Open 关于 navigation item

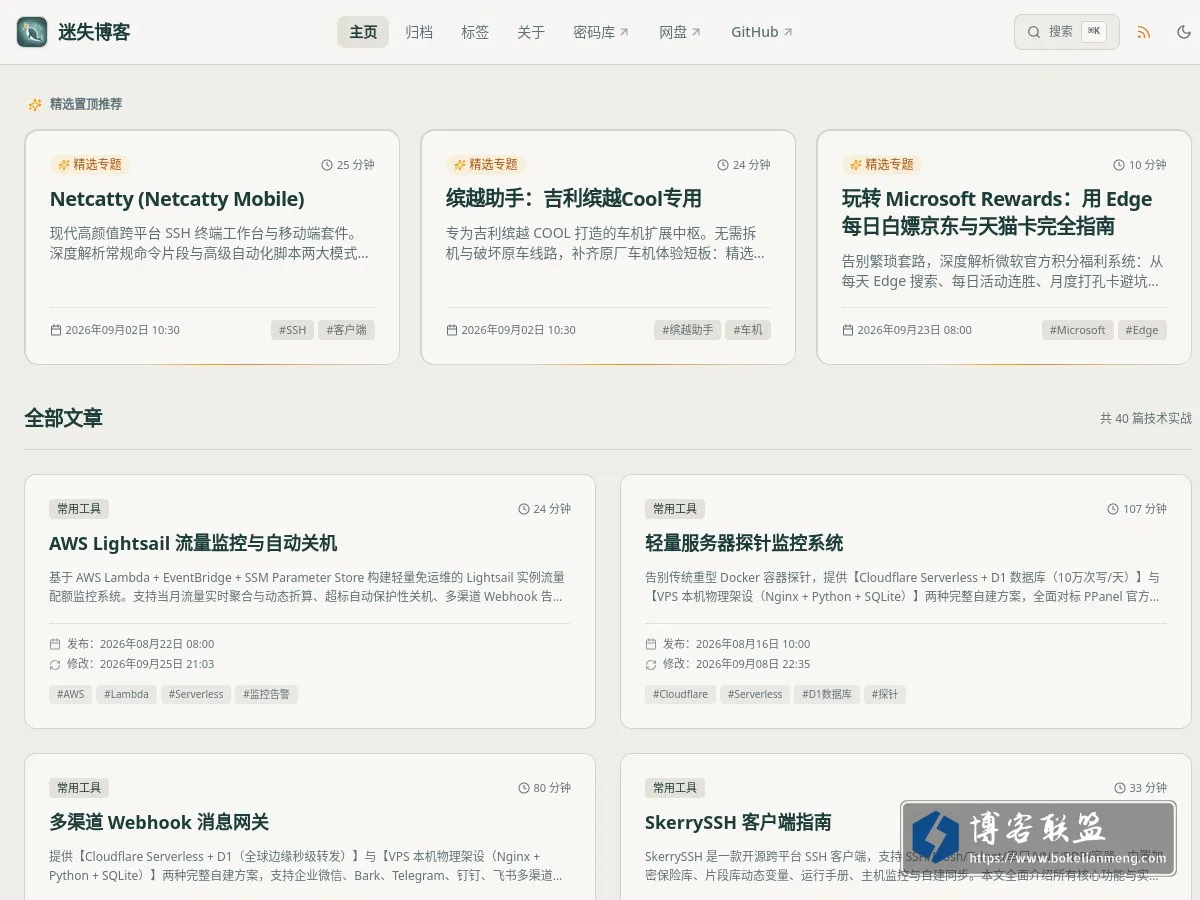click(x=531, y=32)
